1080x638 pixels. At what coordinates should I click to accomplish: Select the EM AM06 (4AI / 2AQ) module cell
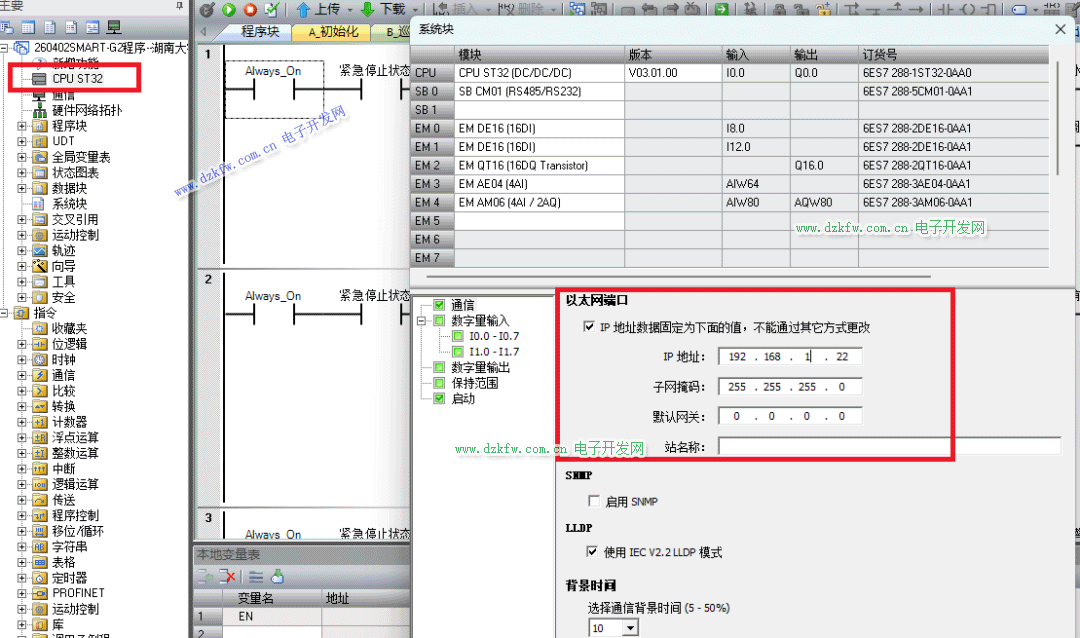(539, 203)
